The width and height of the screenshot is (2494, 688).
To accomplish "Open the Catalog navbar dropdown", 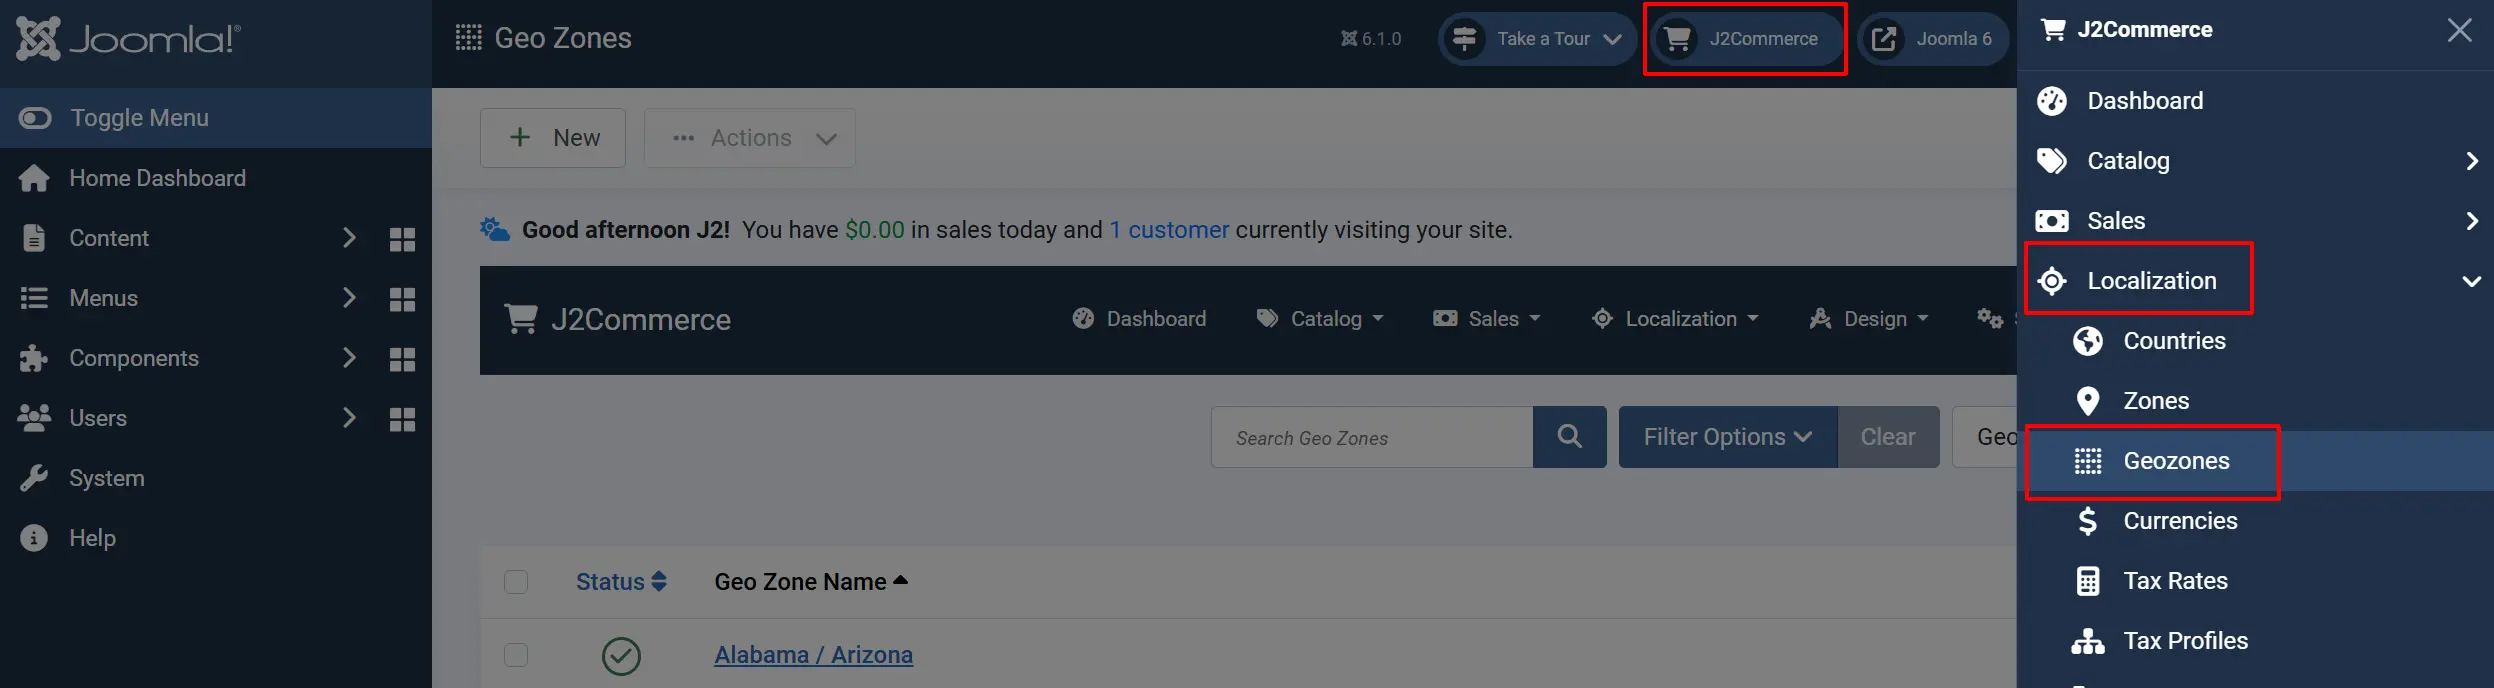I will coord(1320,319).
